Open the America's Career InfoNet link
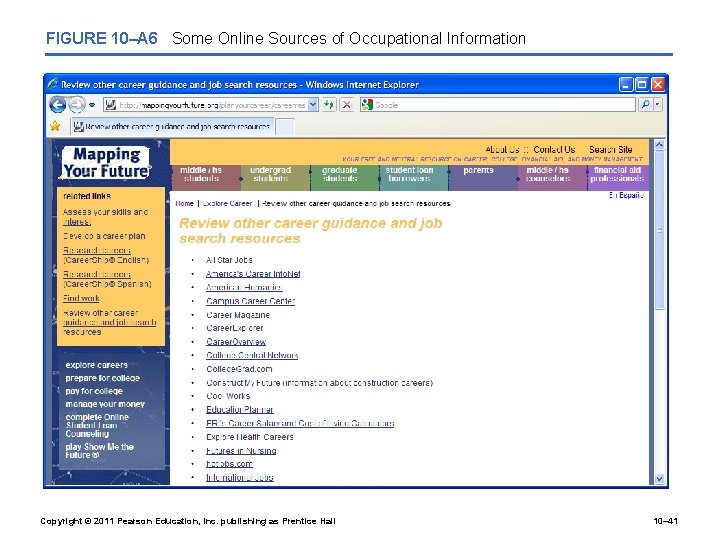 [x=253, y=274]
